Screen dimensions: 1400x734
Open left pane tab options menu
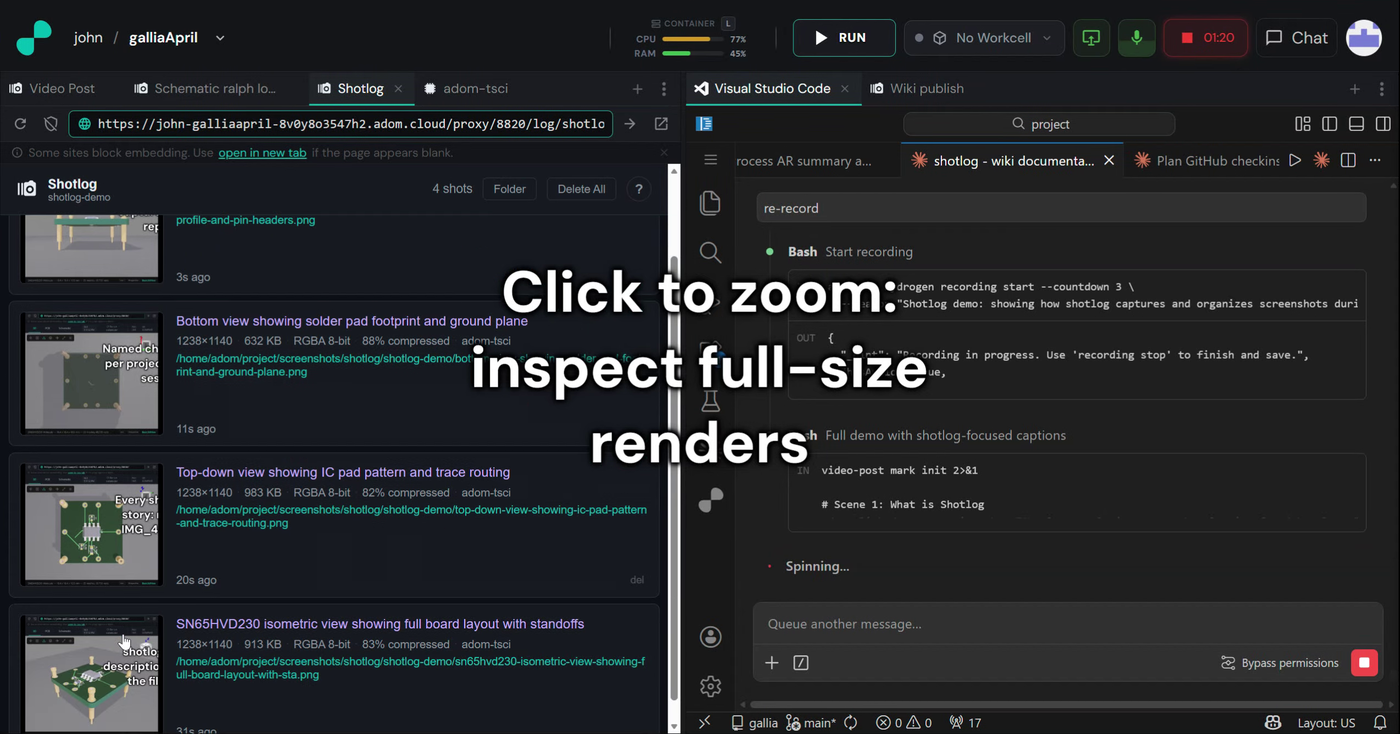tap(664, 89)
